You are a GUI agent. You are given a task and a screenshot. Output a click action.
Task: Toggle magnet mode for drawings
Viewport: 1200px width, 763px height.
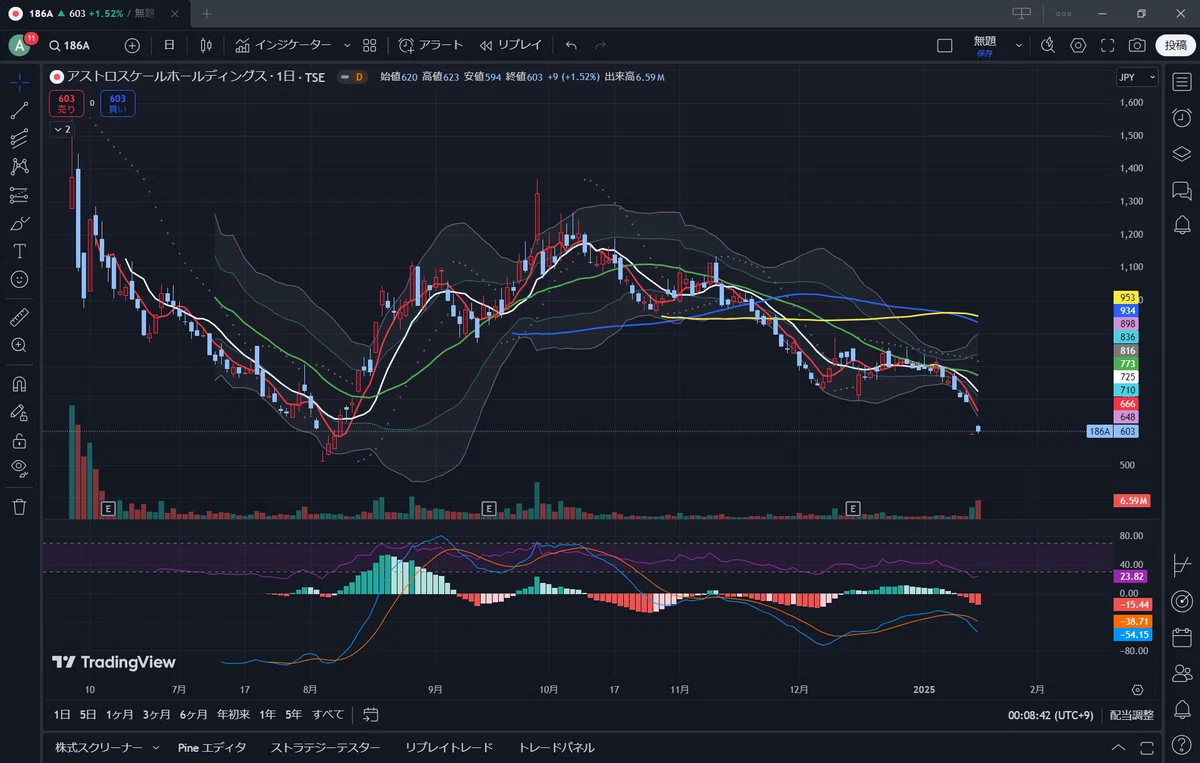click(19, 383)
